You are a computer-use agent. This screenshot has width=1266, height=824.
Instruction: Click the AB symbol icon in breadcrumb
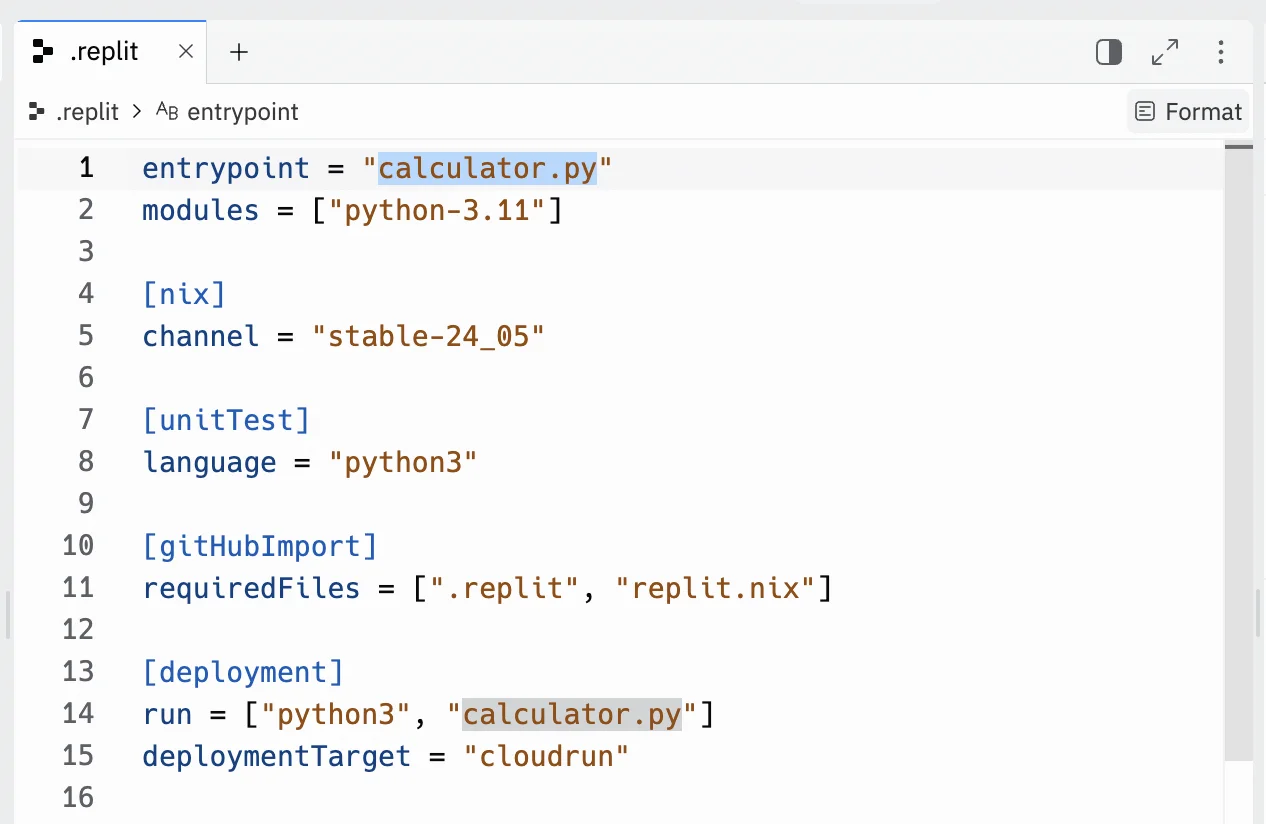click(x=167, y=111)
